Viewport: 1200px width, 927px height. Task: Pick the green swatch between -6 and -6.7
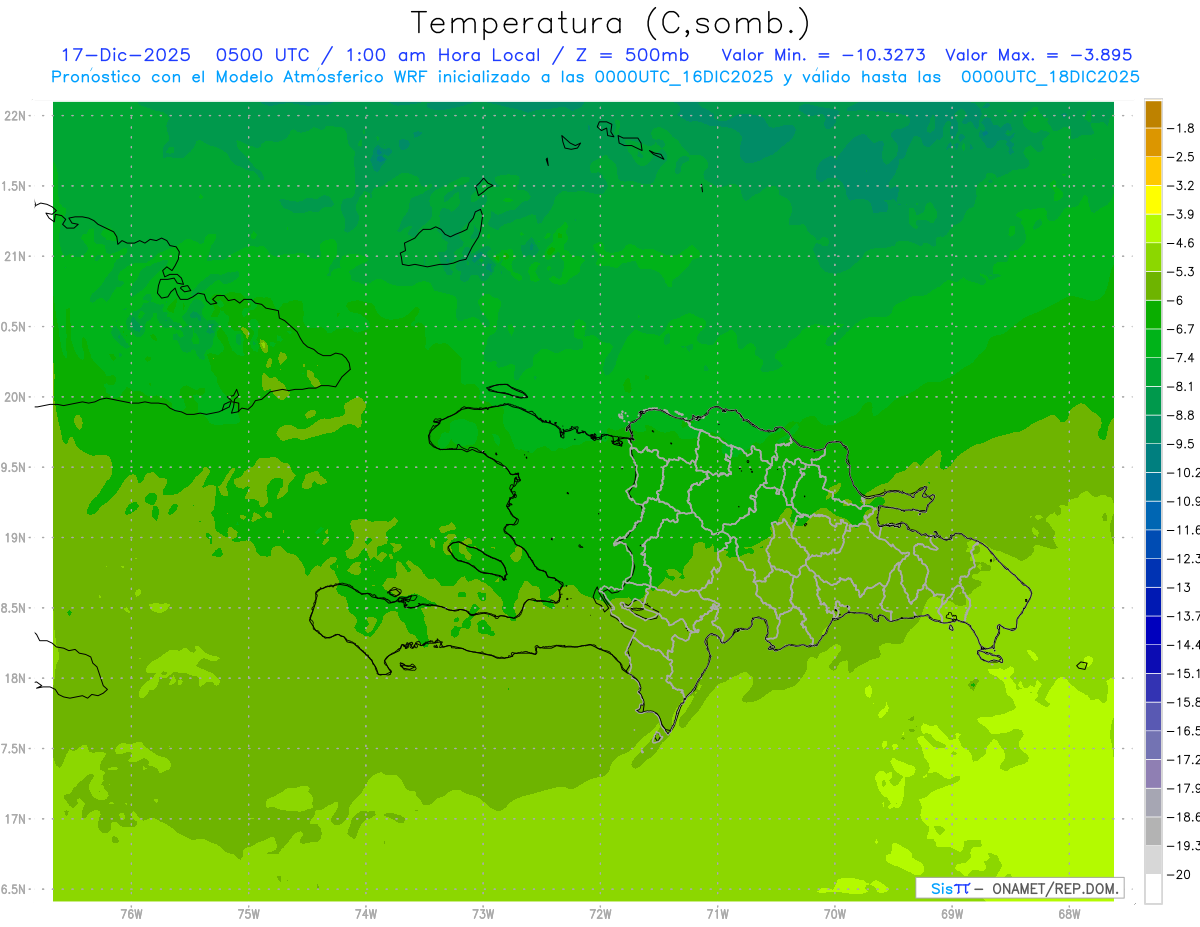pos(1153,315)
